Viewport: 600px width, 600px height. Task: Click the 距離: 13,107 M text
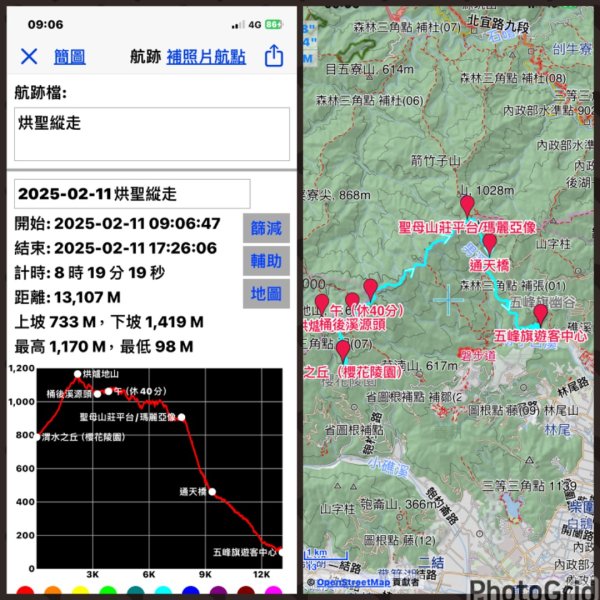67,297
